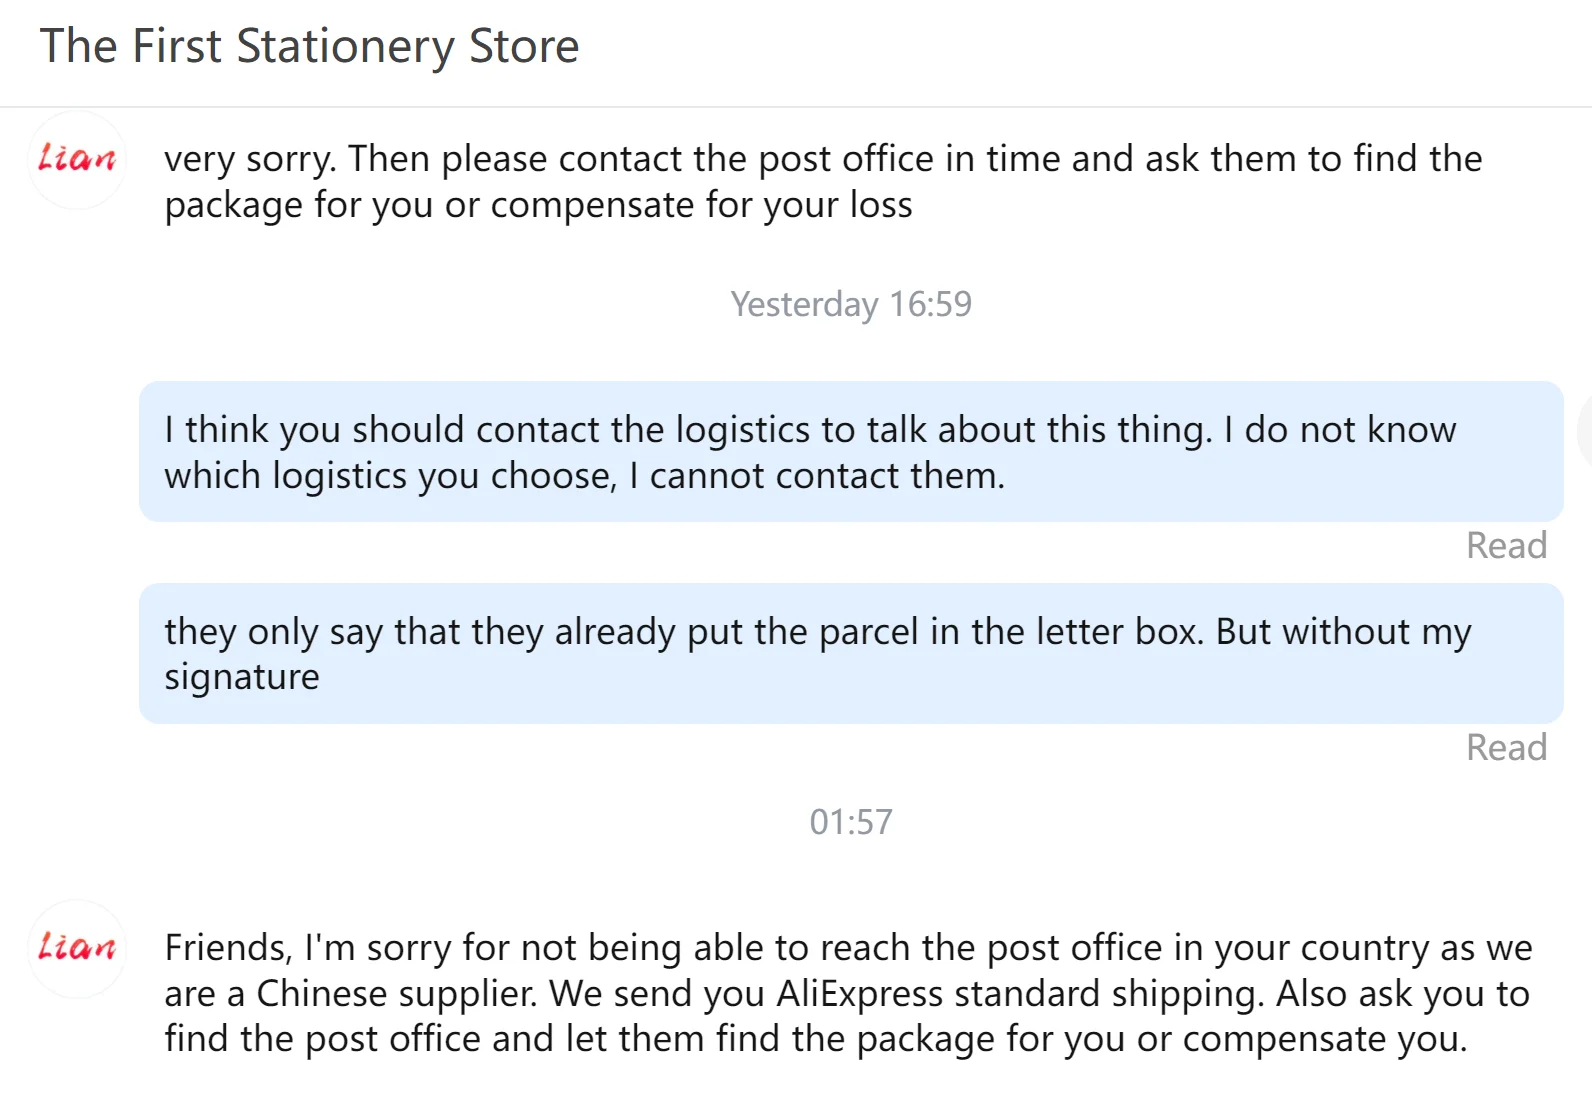Click the word 'signature' in sent bubble

pos(242,678)
